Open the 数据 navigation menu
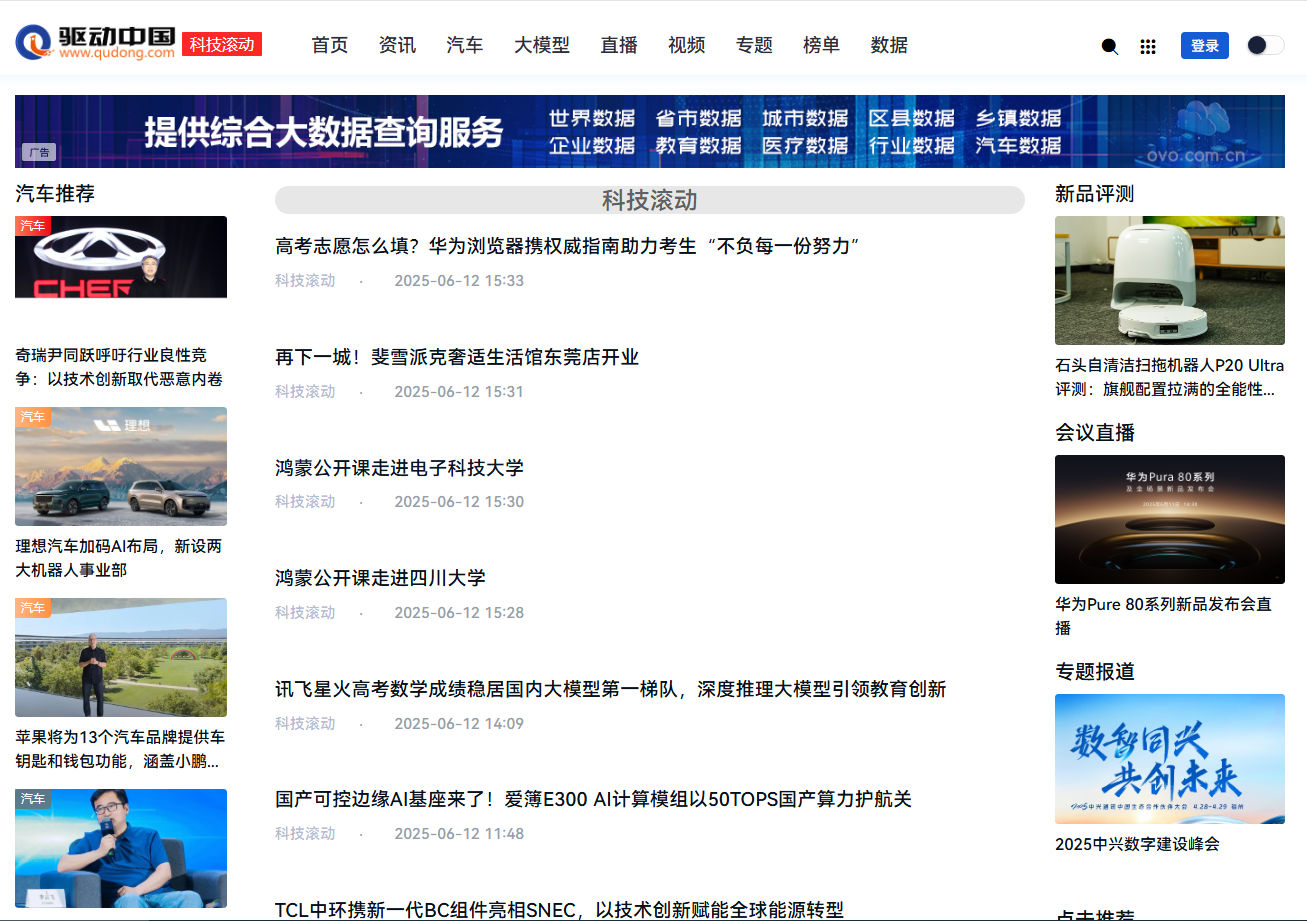Screen dimensions: 1307x921 coord(888,45)
